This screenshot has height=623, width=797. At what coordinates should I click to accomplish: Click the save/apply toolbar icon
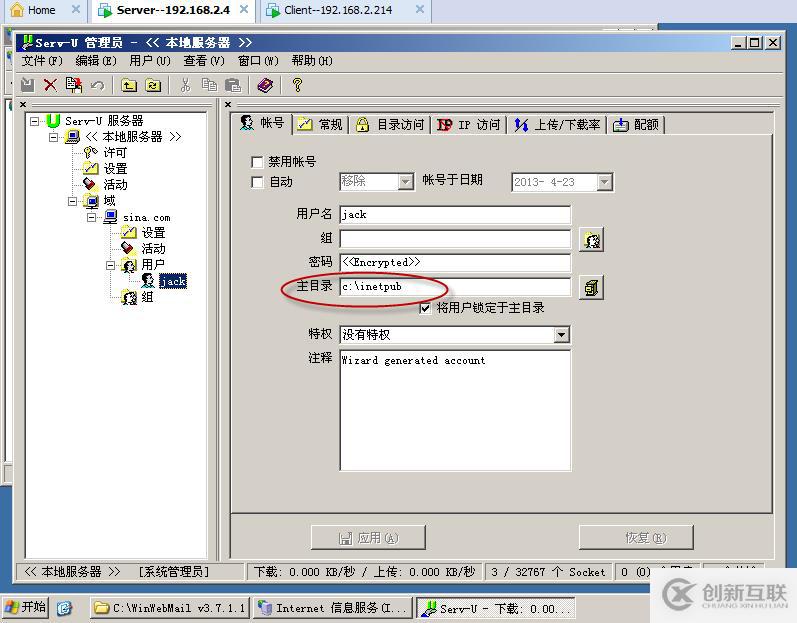click(x=27, y=85)
